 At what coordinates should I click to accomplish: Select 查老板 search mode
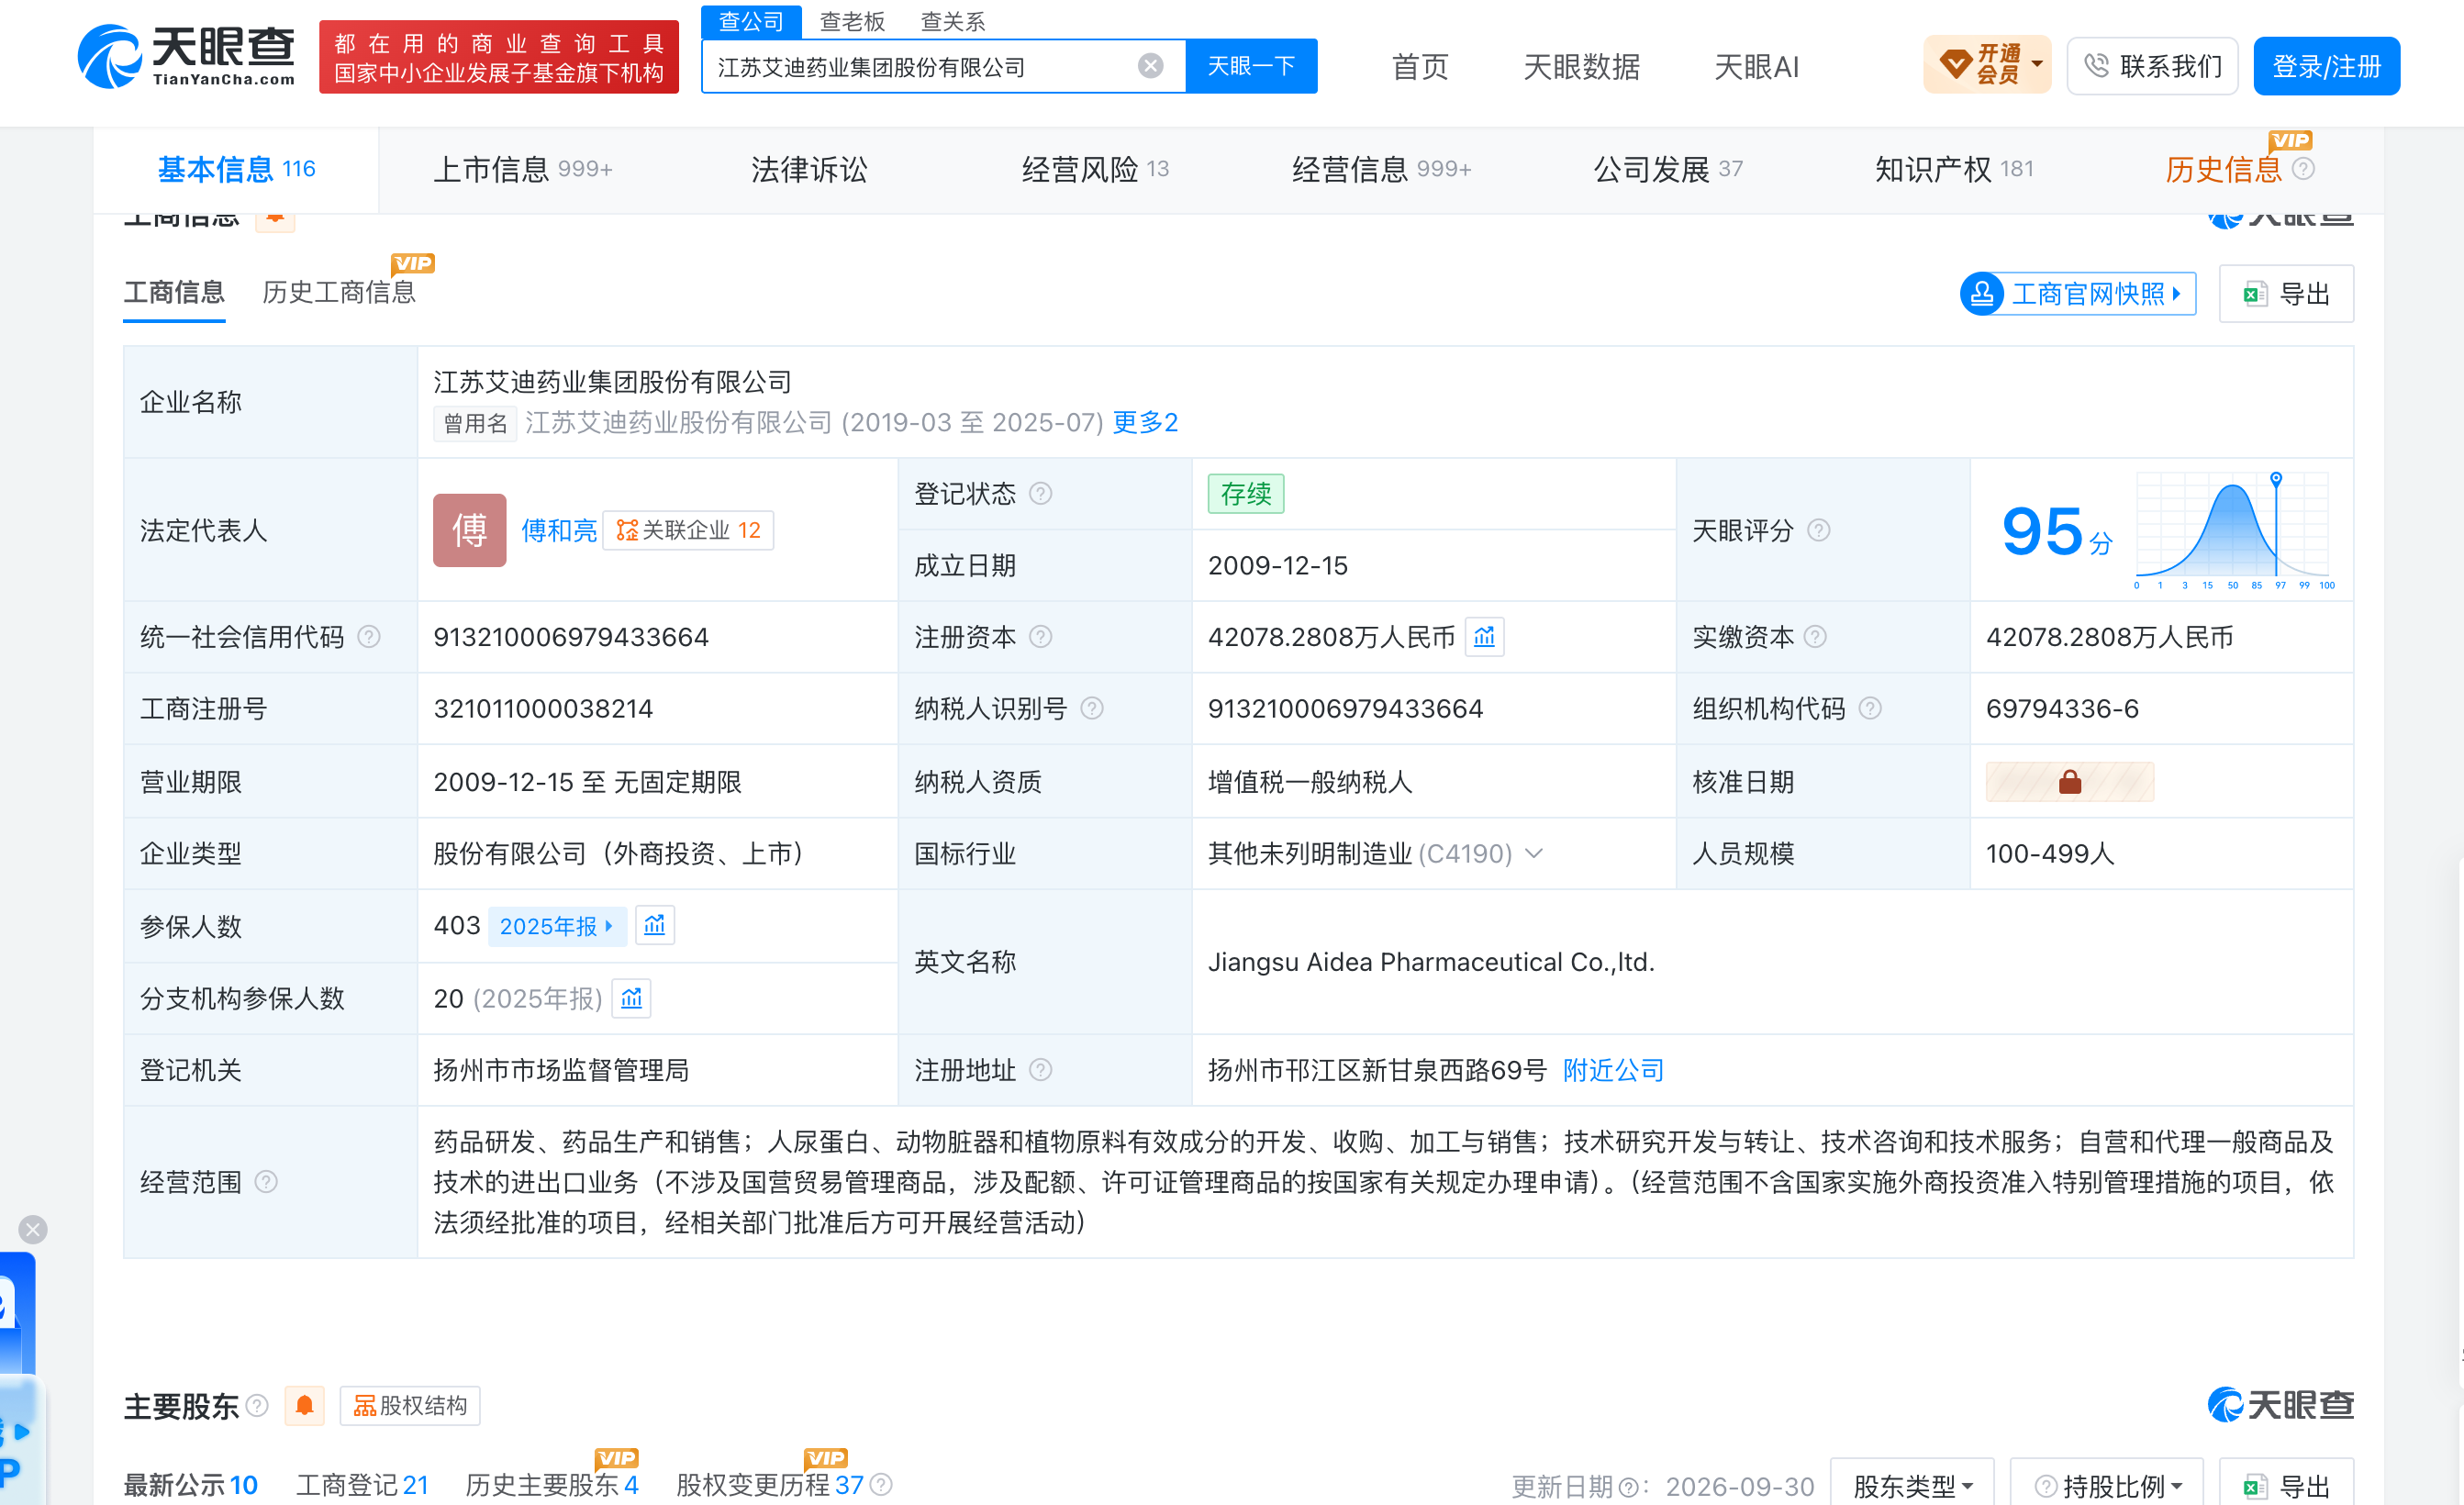tap(852, 21)
